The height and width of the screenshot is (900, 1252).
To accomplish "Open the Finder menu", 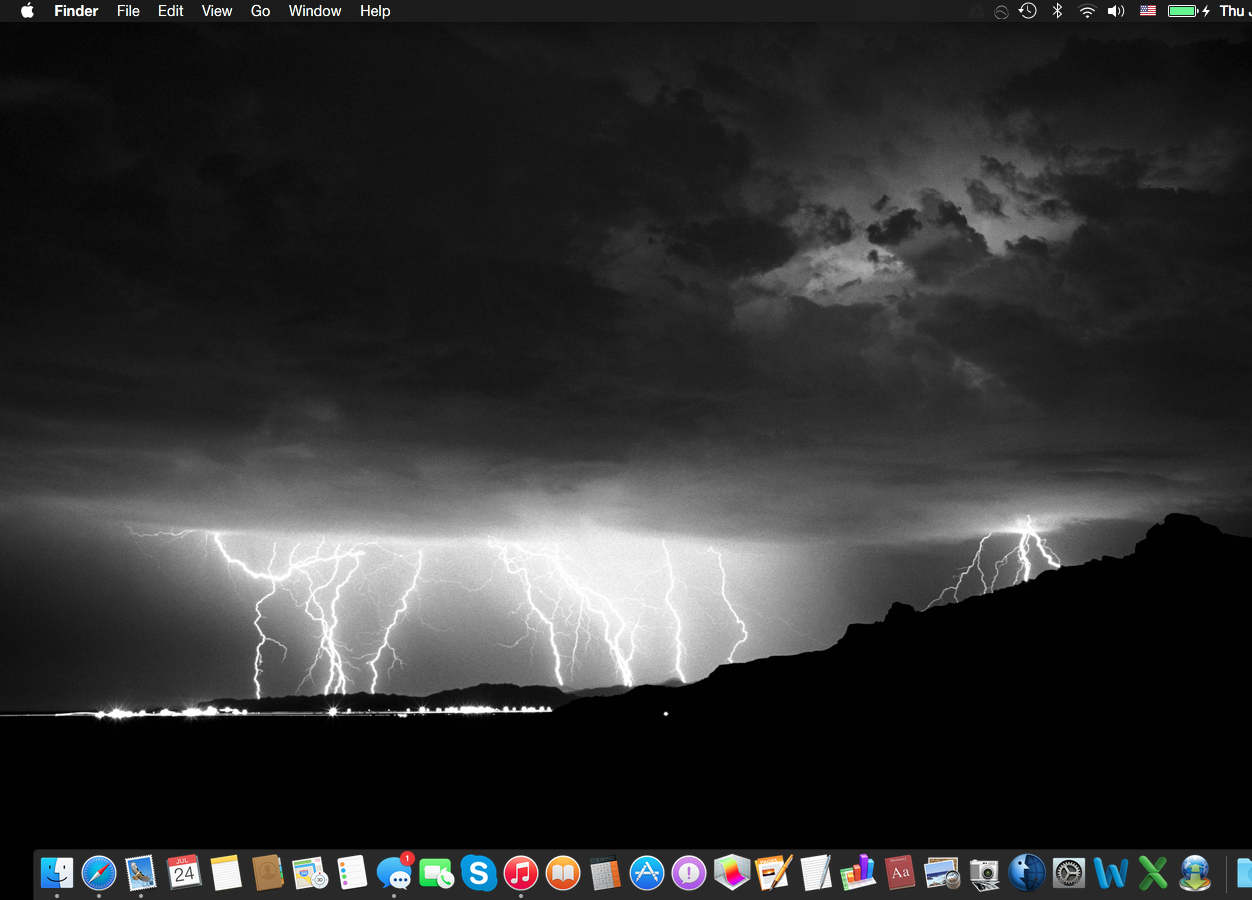I will pos(76,11).
